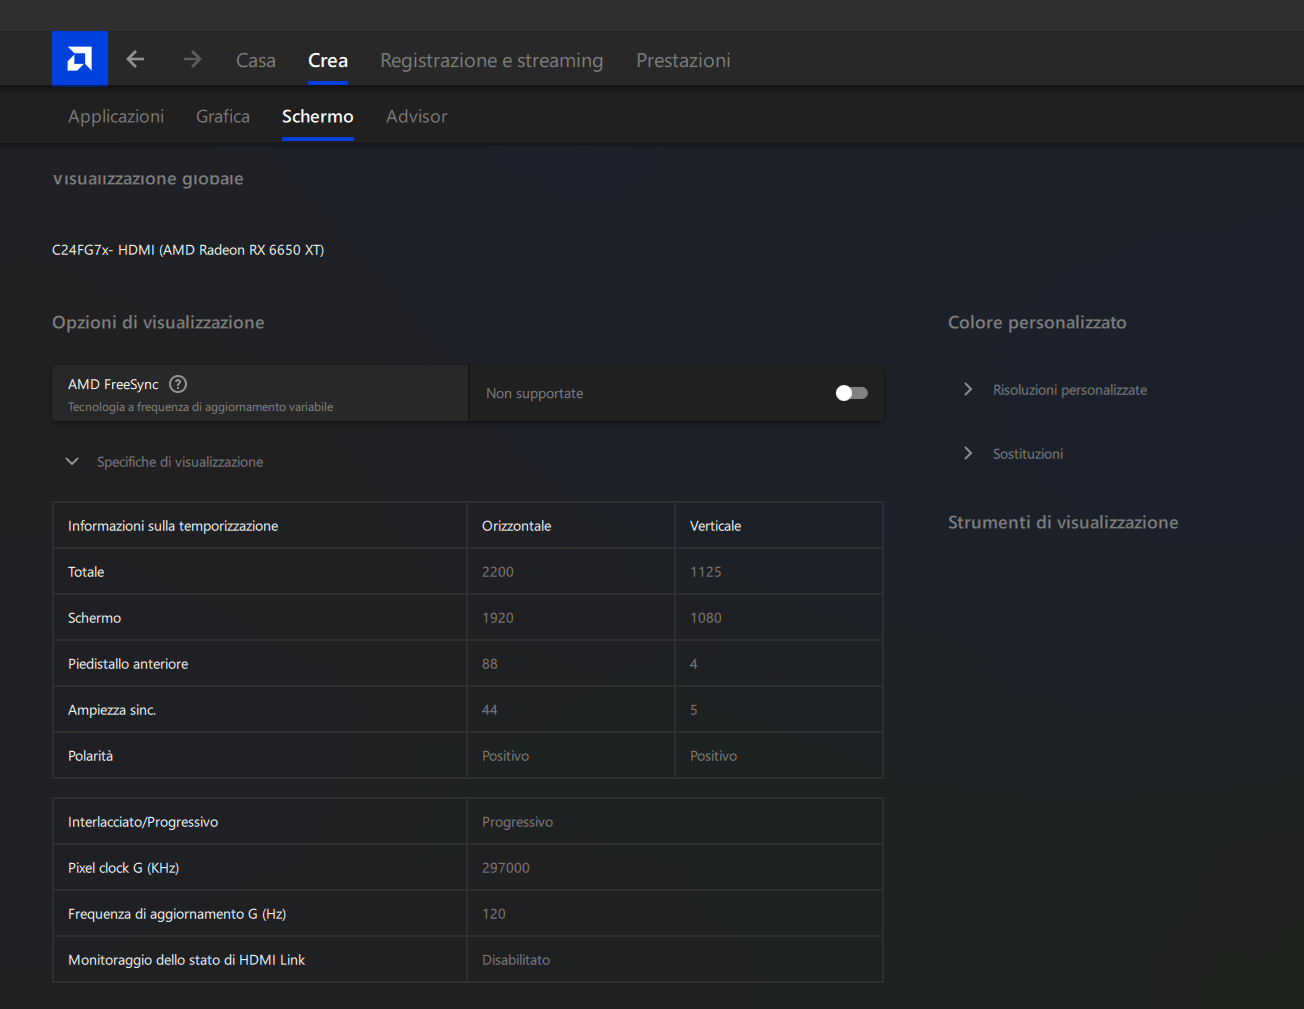The width and height of the screenshot is (1304, 1009).
Task: Select the Schermo sub-tab
Action: [x=318, y=116]
